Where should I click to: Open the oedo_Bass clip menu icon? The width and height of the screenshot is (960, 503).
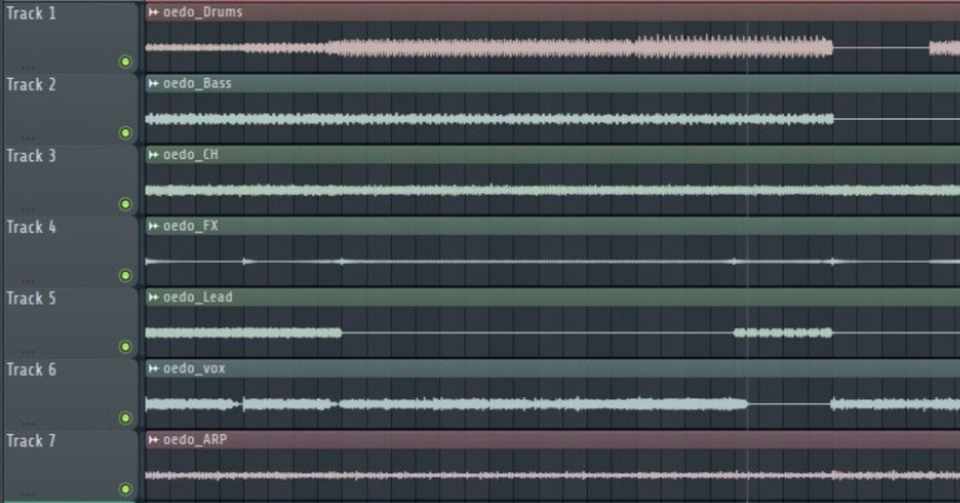(x=153, y=83)
